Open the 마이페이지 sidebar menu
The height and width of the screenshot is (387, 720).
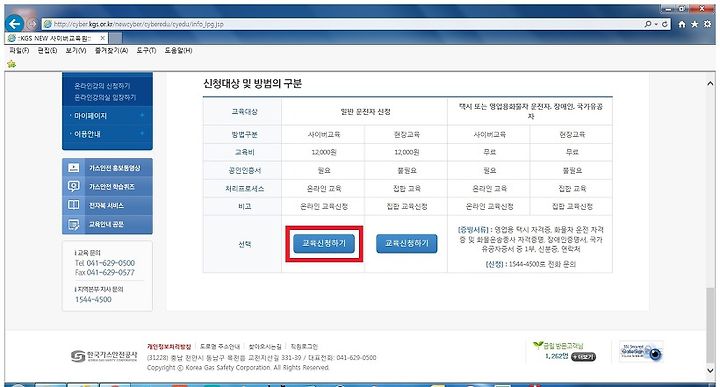pos(90,116)
